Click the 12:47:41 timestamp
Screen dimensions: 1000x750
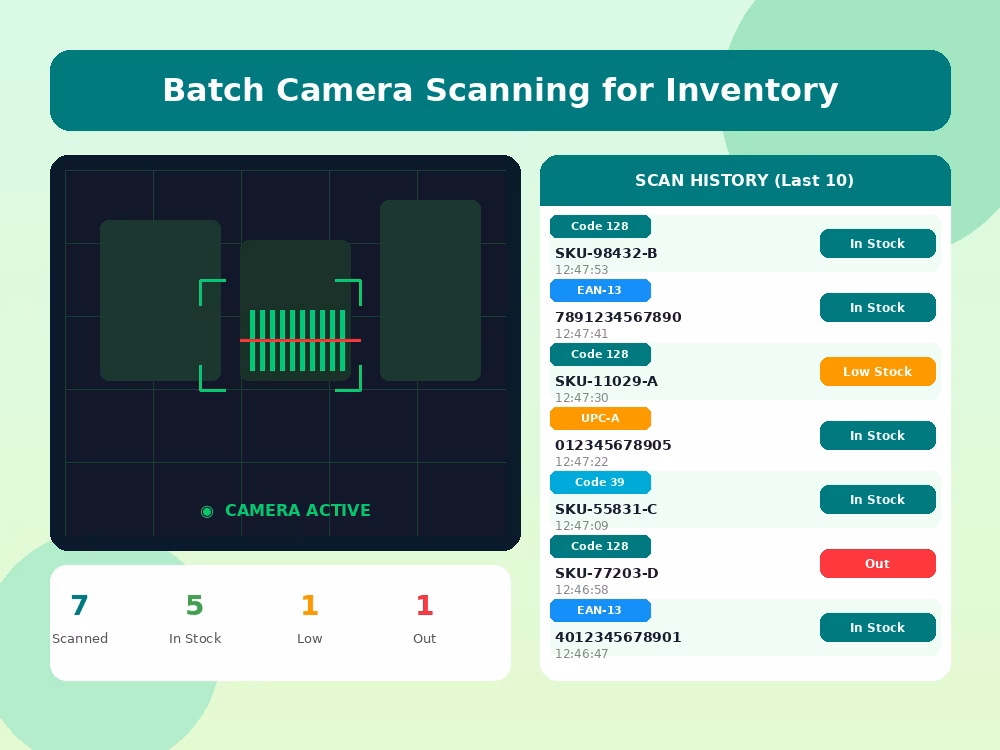click(582, 334)
